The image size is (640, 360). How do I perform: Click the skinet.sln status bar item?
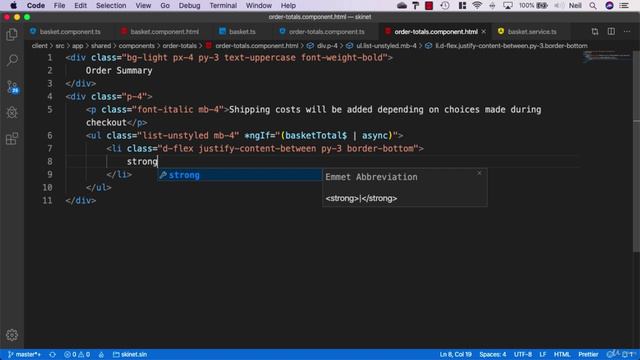130,354
